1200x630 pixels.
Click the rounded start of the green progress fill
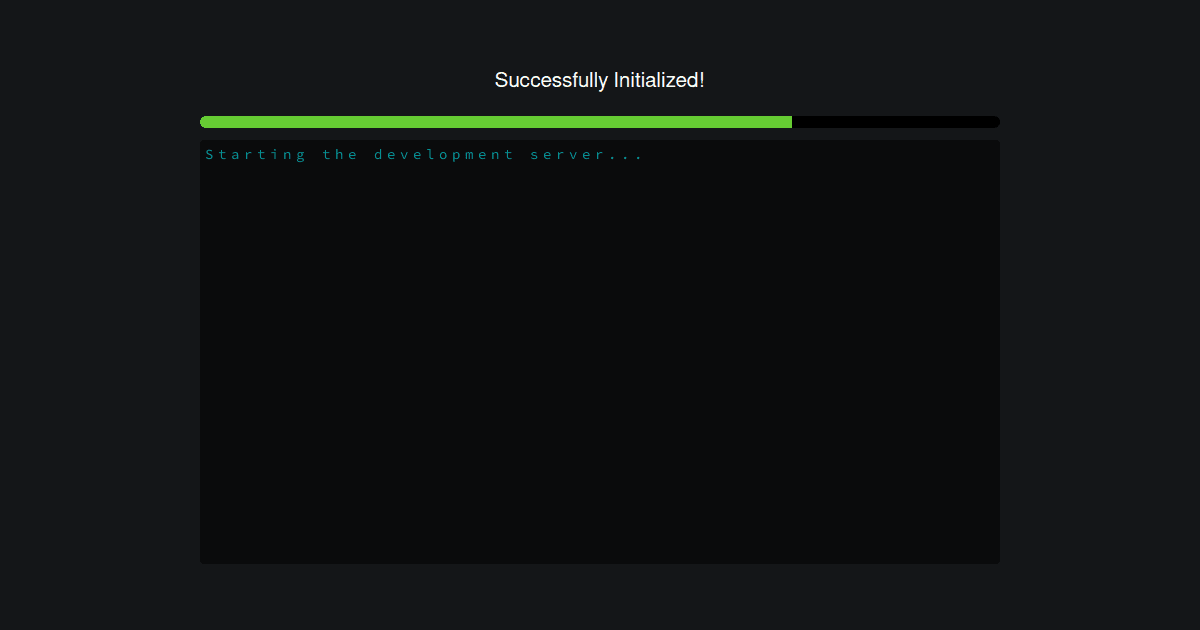point(205,122)
